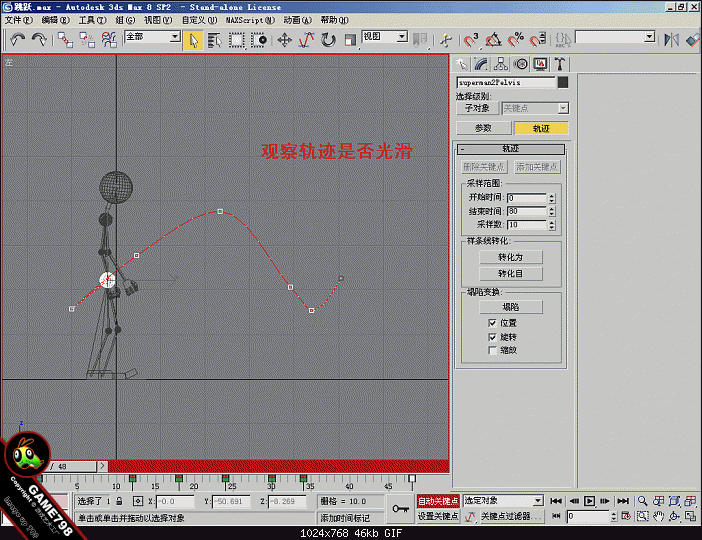Toggle the selection lock padlock icon

click(x=119, y=501)
